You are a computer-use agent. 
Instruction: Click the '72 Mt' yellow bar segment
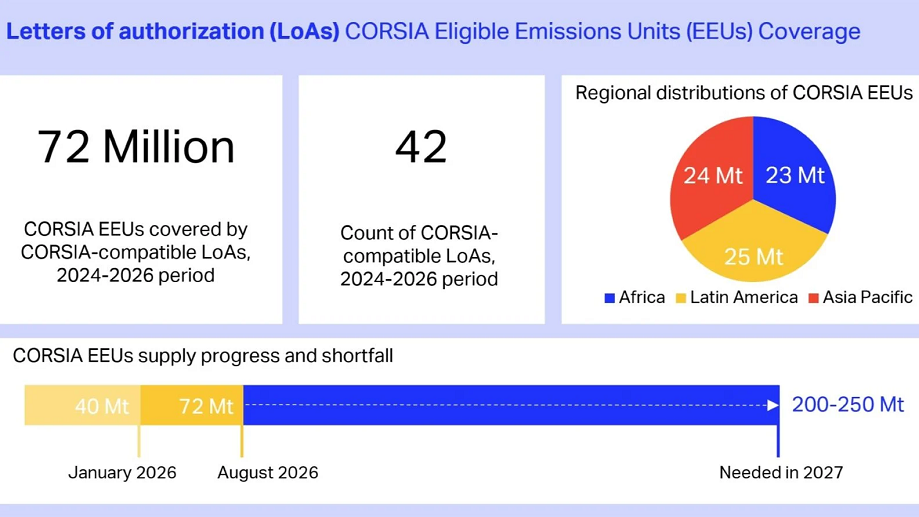pyautogui.click(x=192, y=405)
